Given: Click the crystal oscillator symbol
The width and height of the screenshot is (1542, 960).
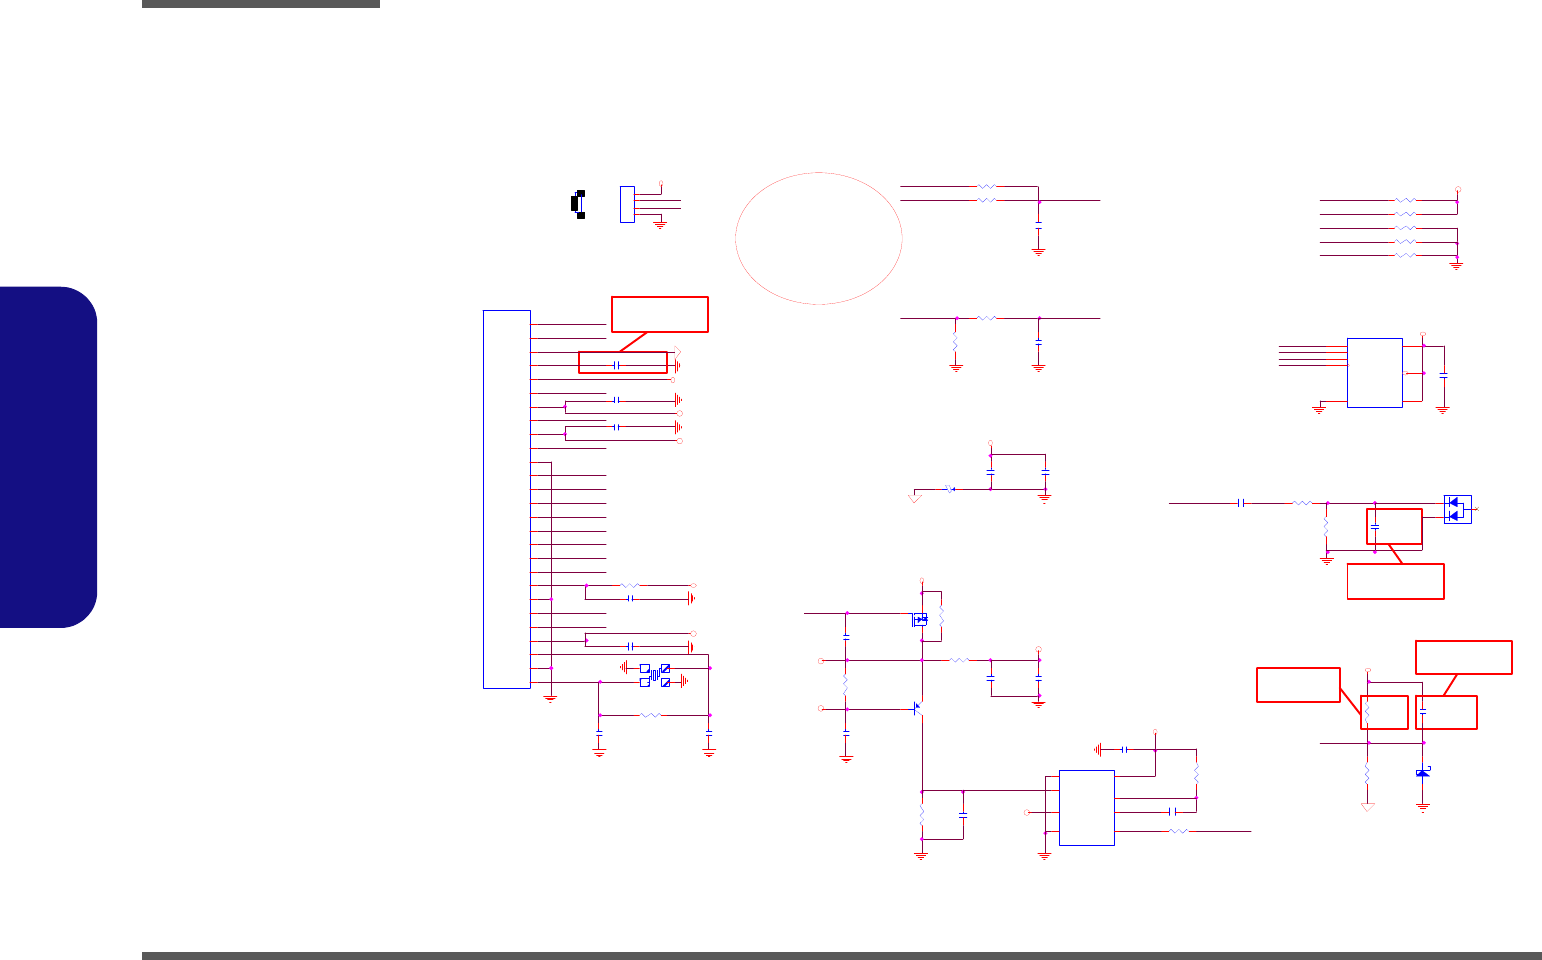Looking at the screenshot, I should [655, 675].
